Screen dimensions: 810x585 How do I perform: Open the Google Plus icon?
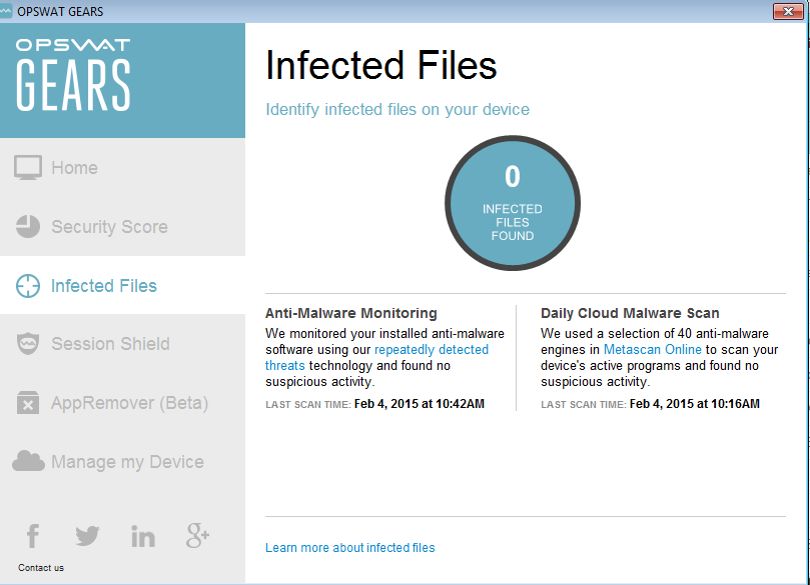coord(197,535)
